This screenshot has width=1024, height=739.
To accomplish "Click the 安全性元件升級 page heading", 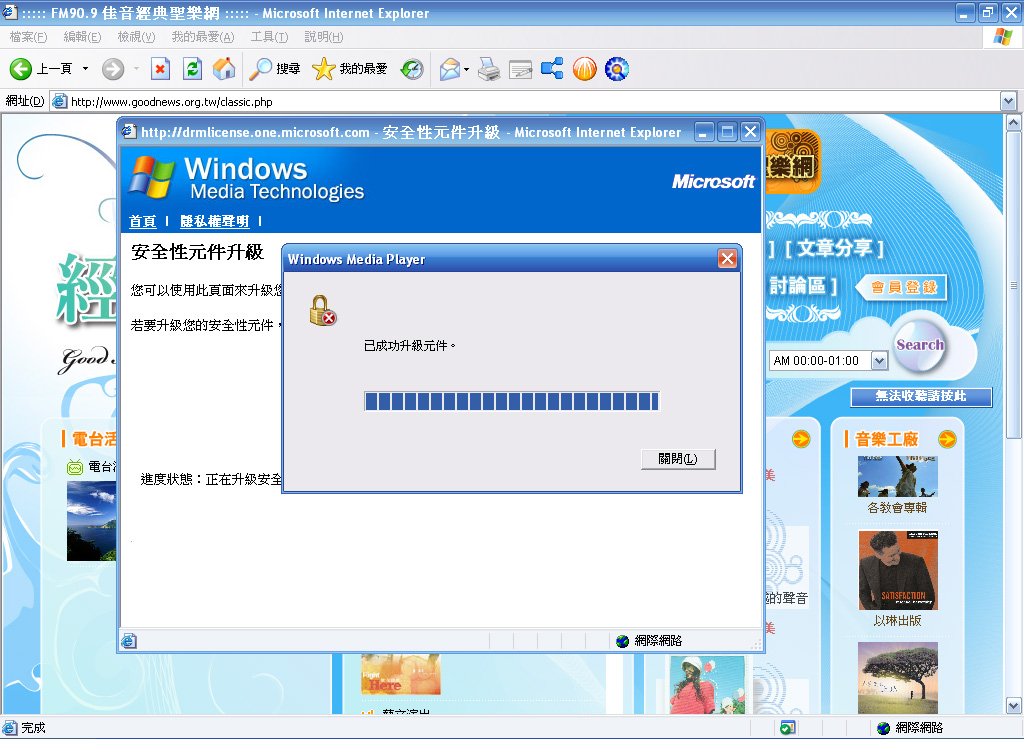I will 197,252.
